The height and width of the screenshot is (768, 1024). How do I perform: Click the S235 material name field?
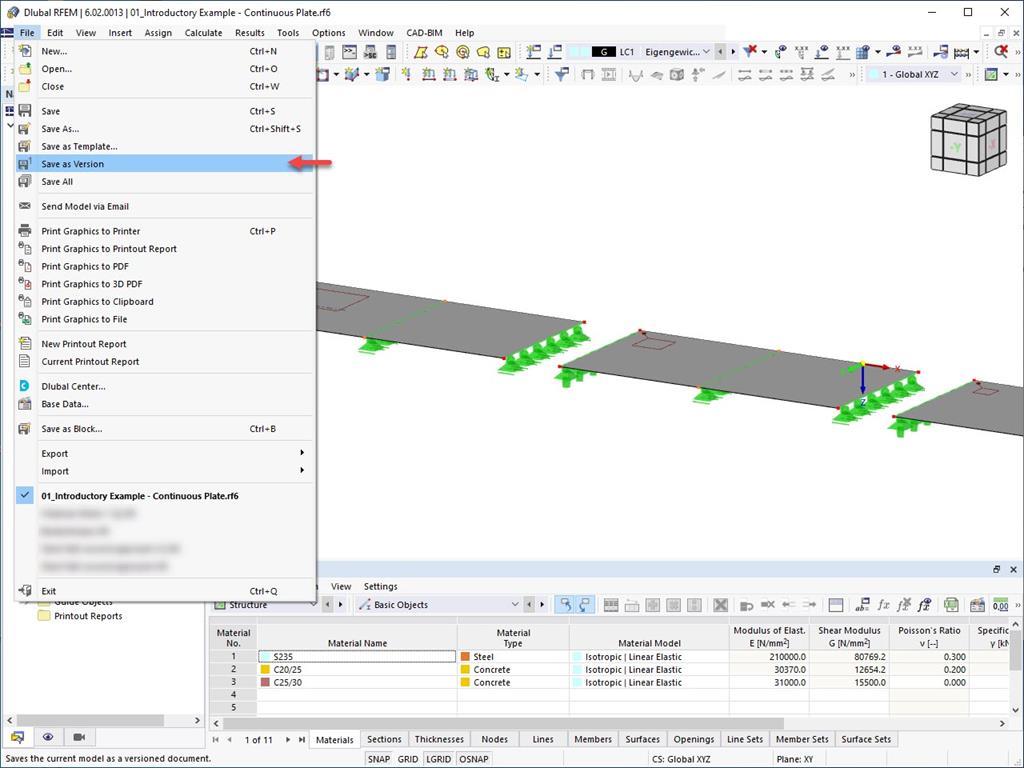click(x=357, y=656)
